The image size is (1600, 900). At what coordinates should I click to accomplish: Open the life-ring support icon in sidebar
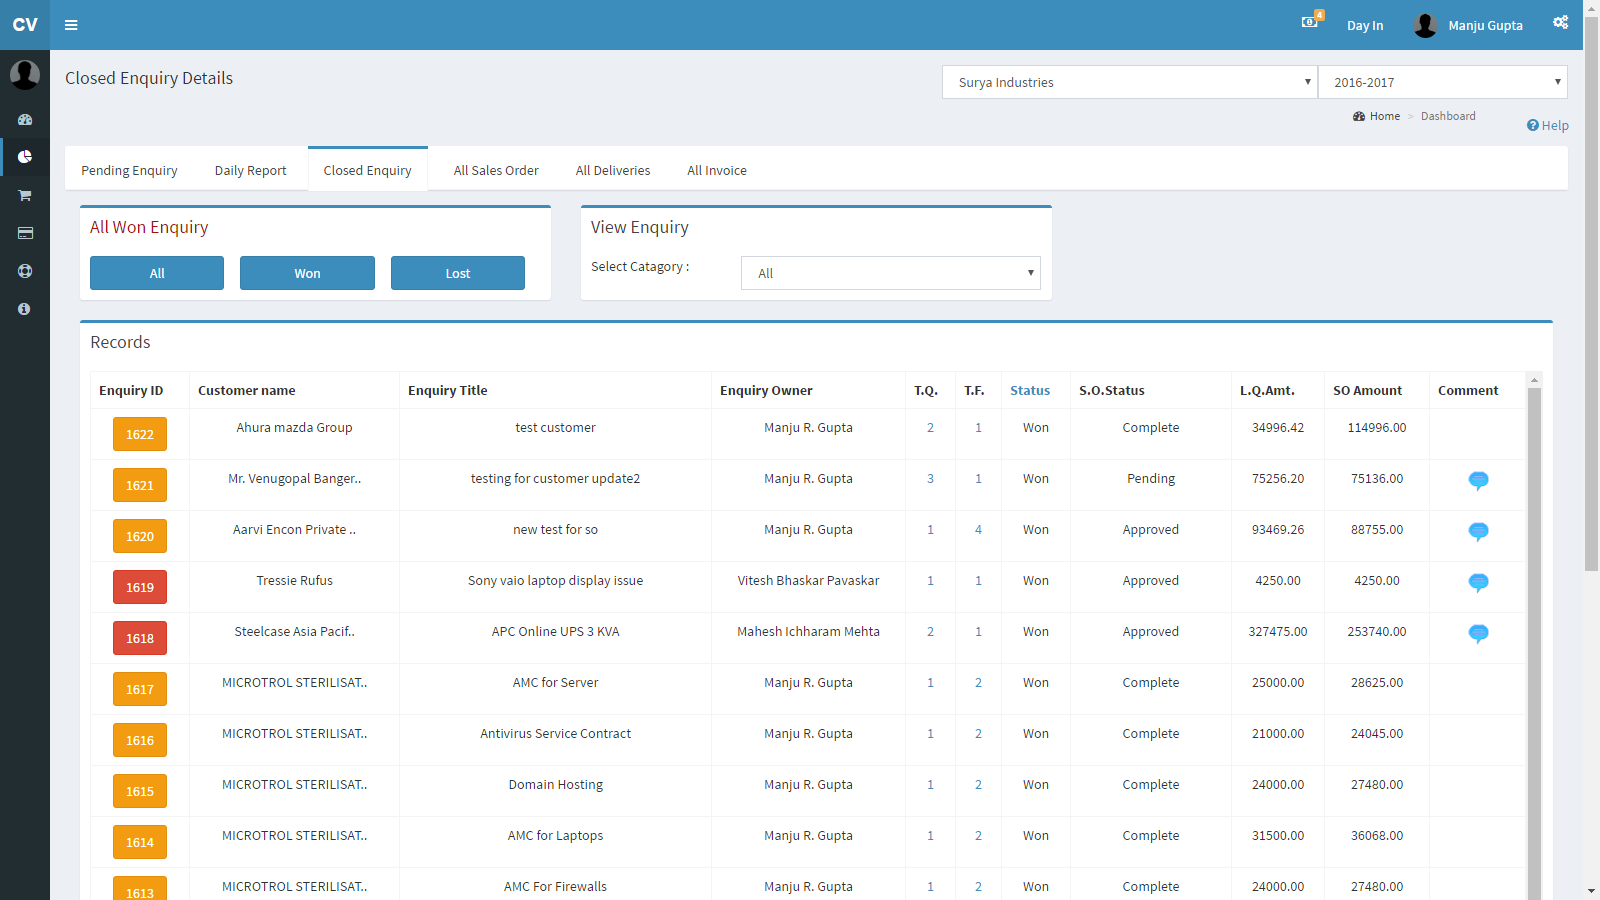pyautogui.click(x=25, y=271)
